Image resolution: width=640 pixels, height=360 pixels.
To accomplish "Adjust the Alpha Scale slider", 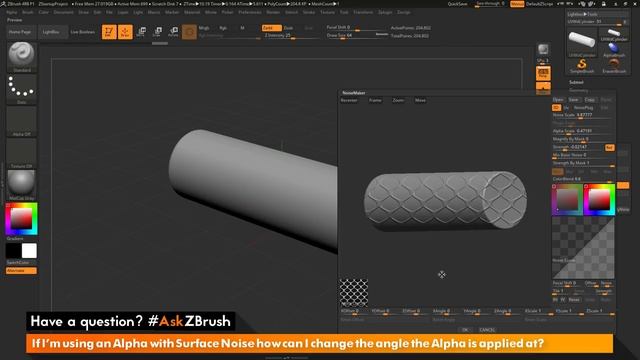I will 583,132.
